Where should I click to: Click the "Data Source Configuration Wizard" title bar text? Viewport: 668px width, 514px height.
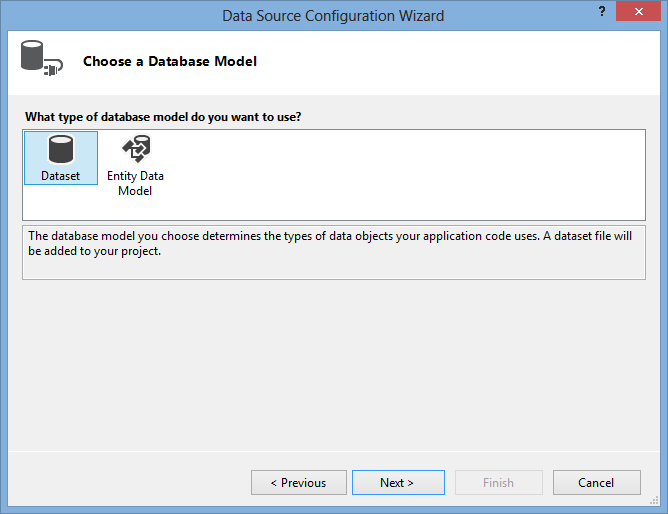coord(334,16)
